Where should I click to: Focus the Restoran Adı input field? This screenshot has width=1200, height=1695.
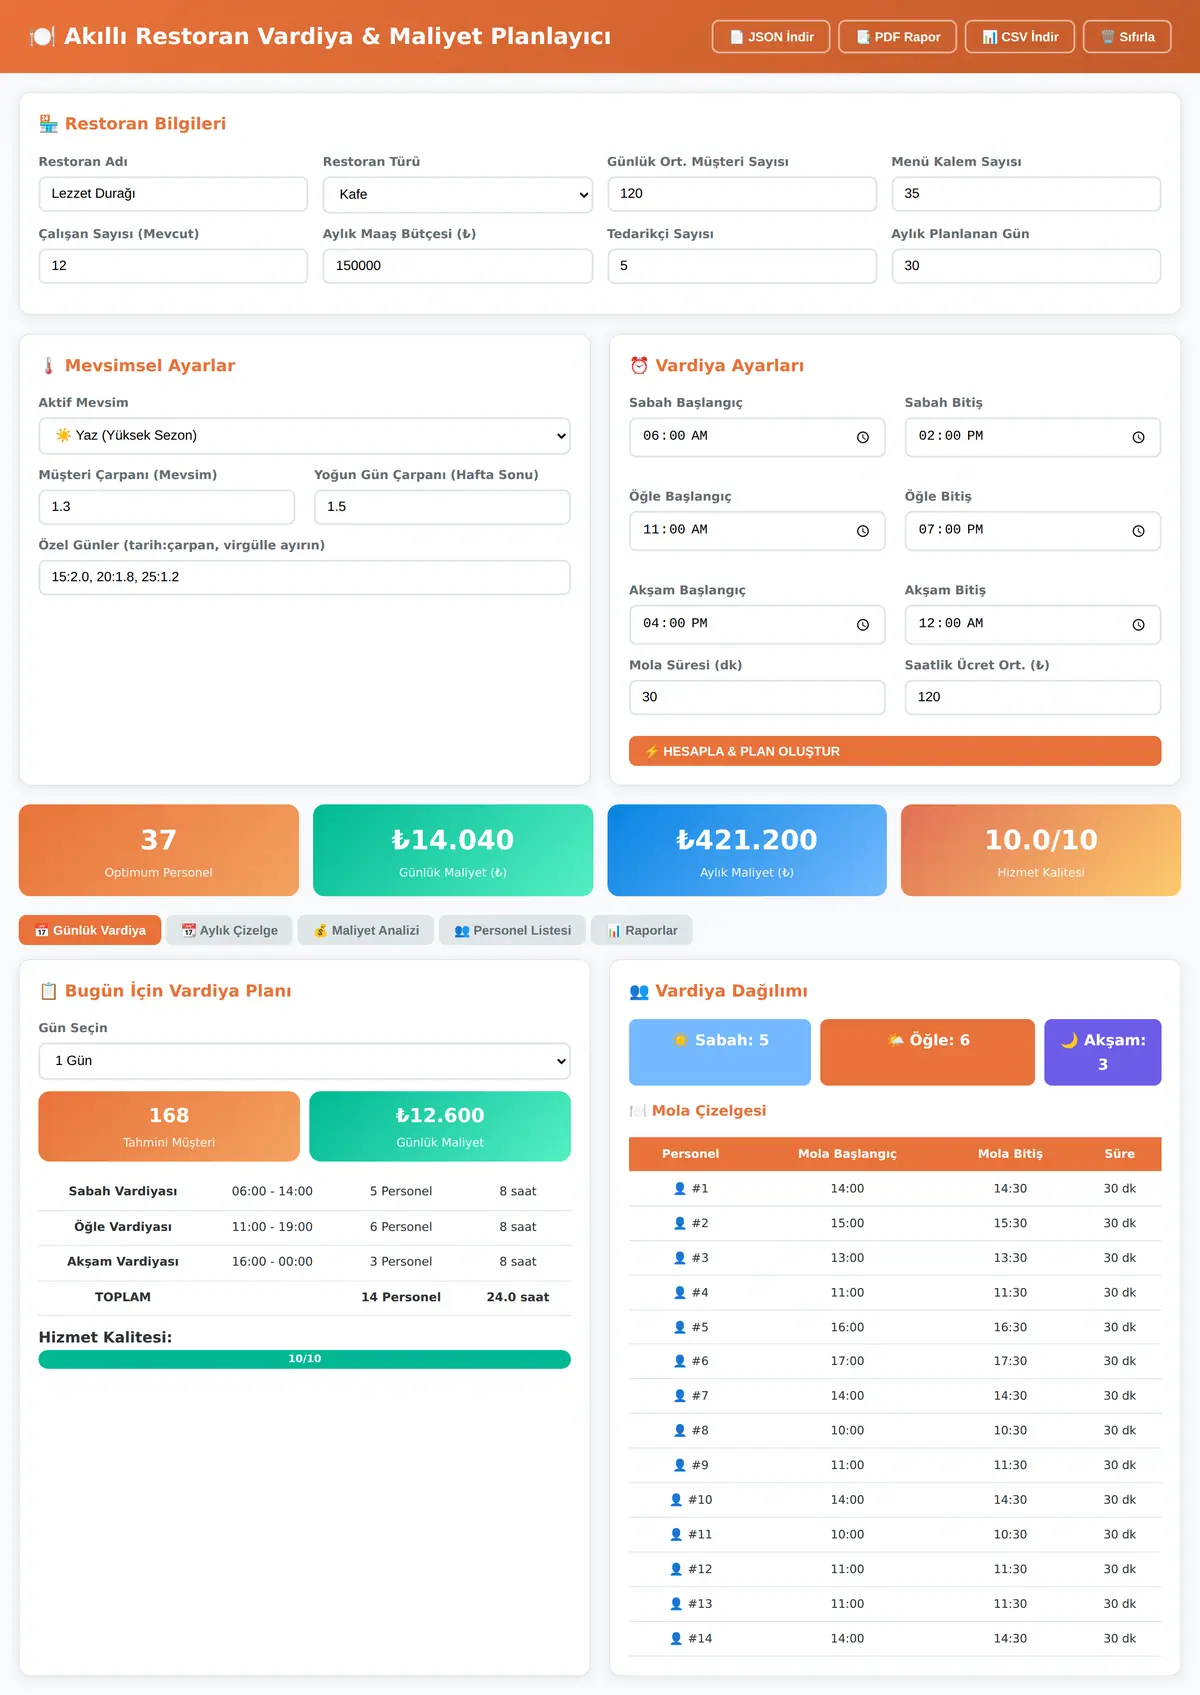point(173,194)
